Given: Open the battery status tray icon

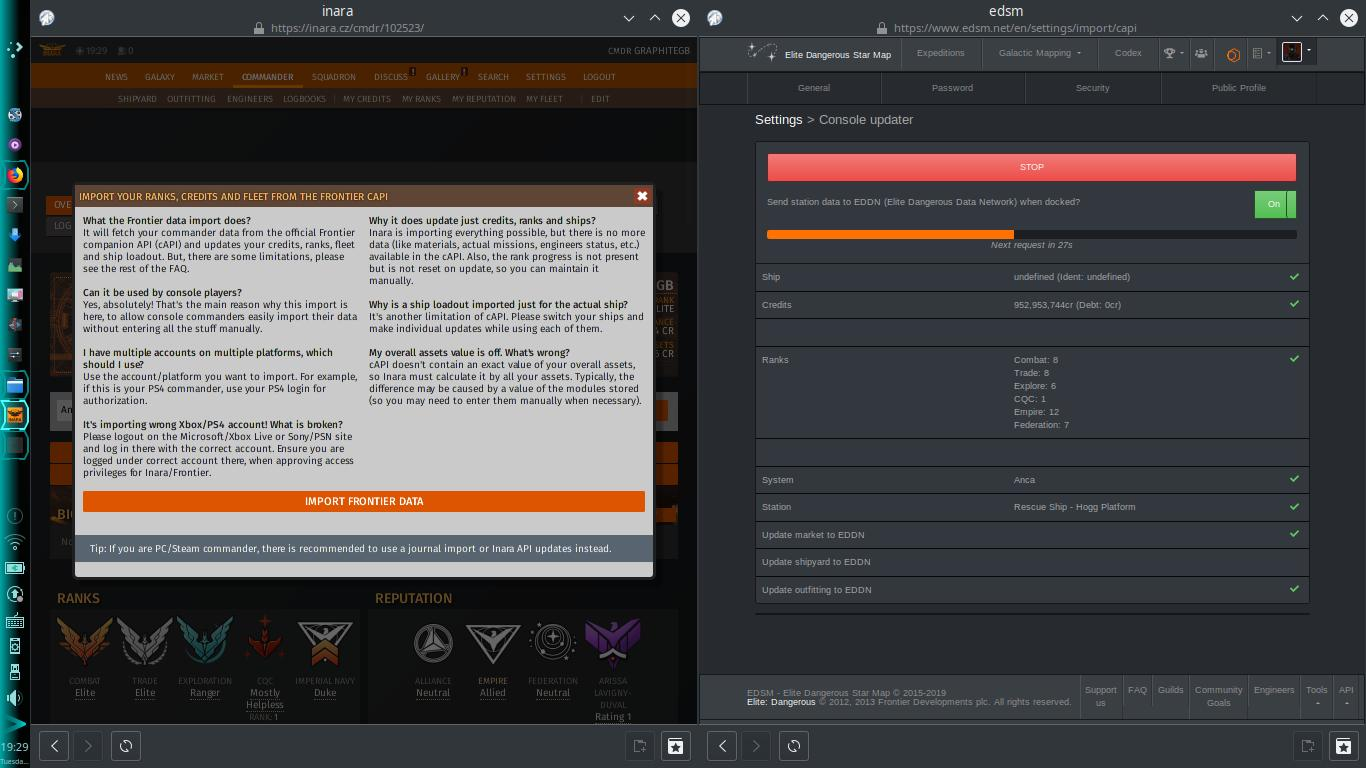Looking at the screenshot, I should point(15,568).
